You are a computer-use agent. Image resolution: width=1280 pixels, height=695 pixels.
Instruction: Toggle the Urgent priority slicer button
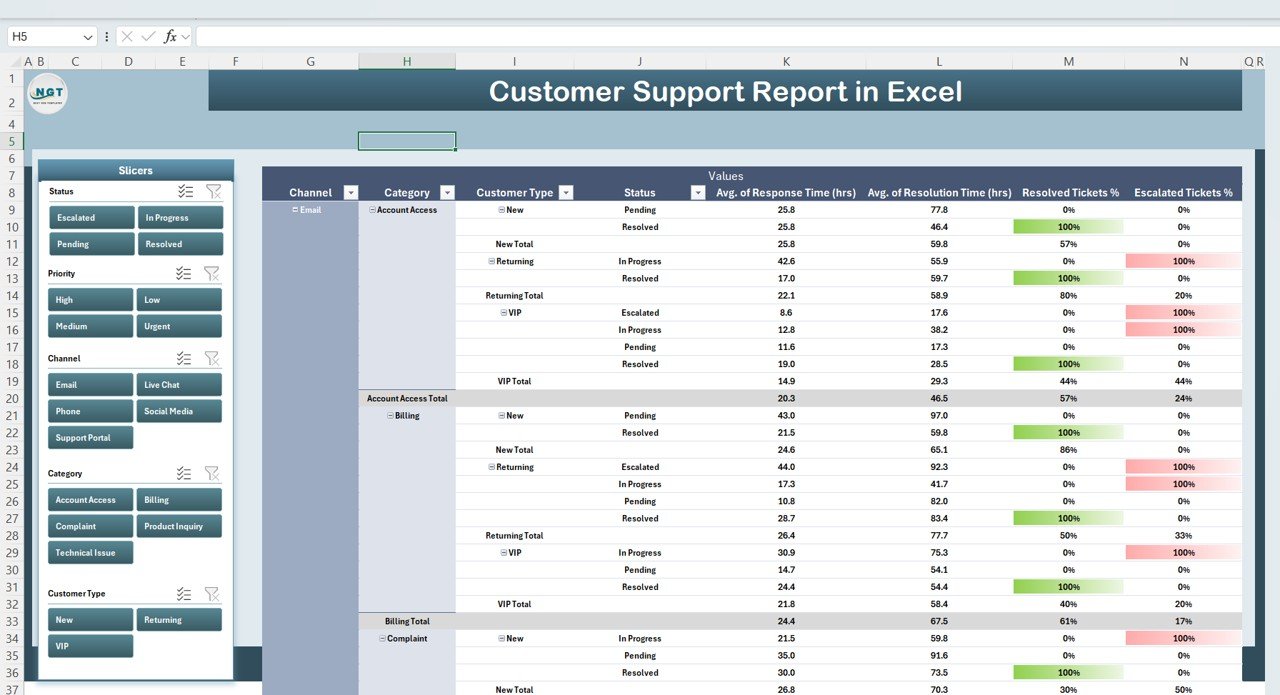click(x=179, y=326)
